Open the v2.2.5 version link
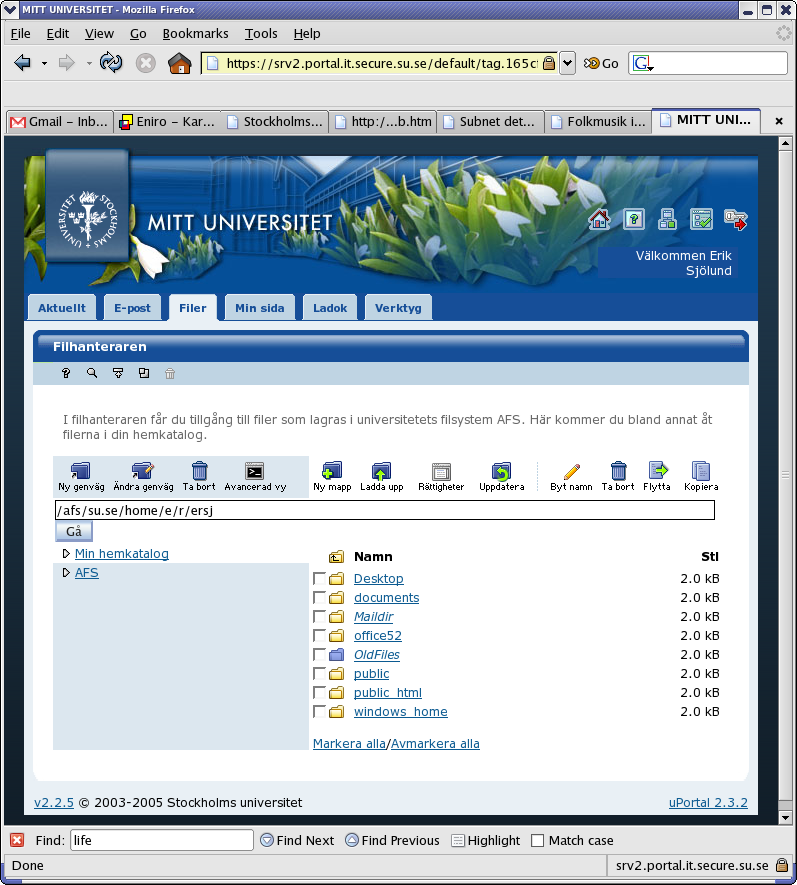This screenshot has width=797, height=885. click(54, 802)
